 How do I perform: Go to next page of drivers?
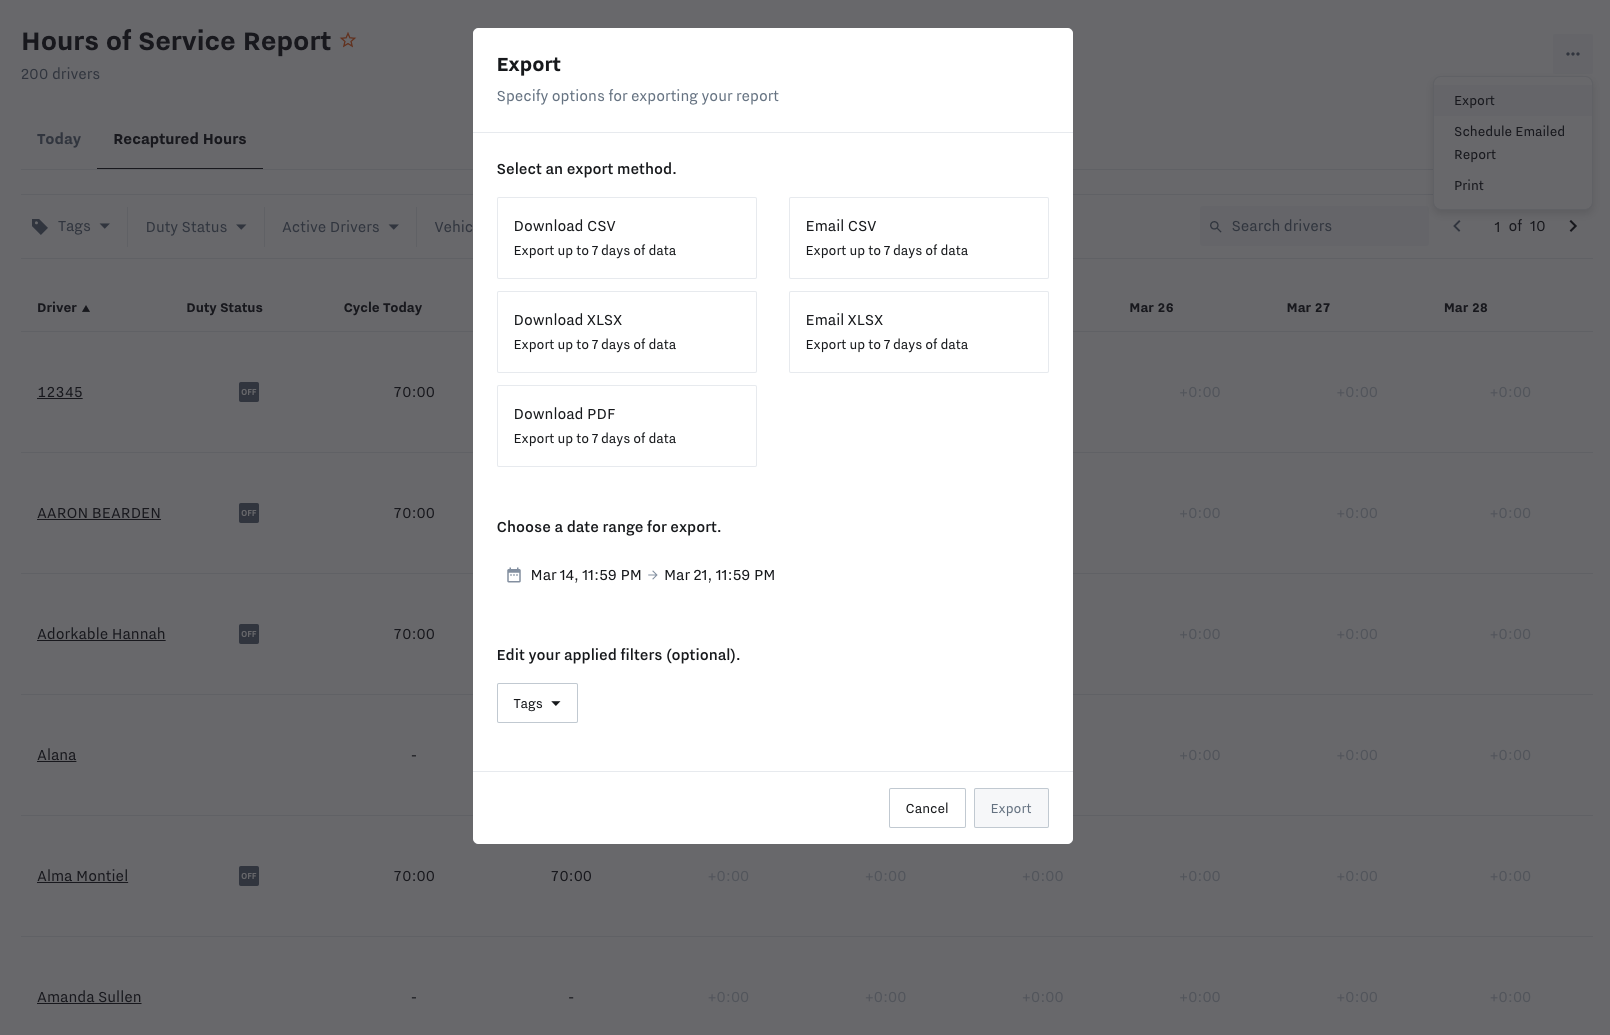pyautogui.click(x=1572, y=226)
